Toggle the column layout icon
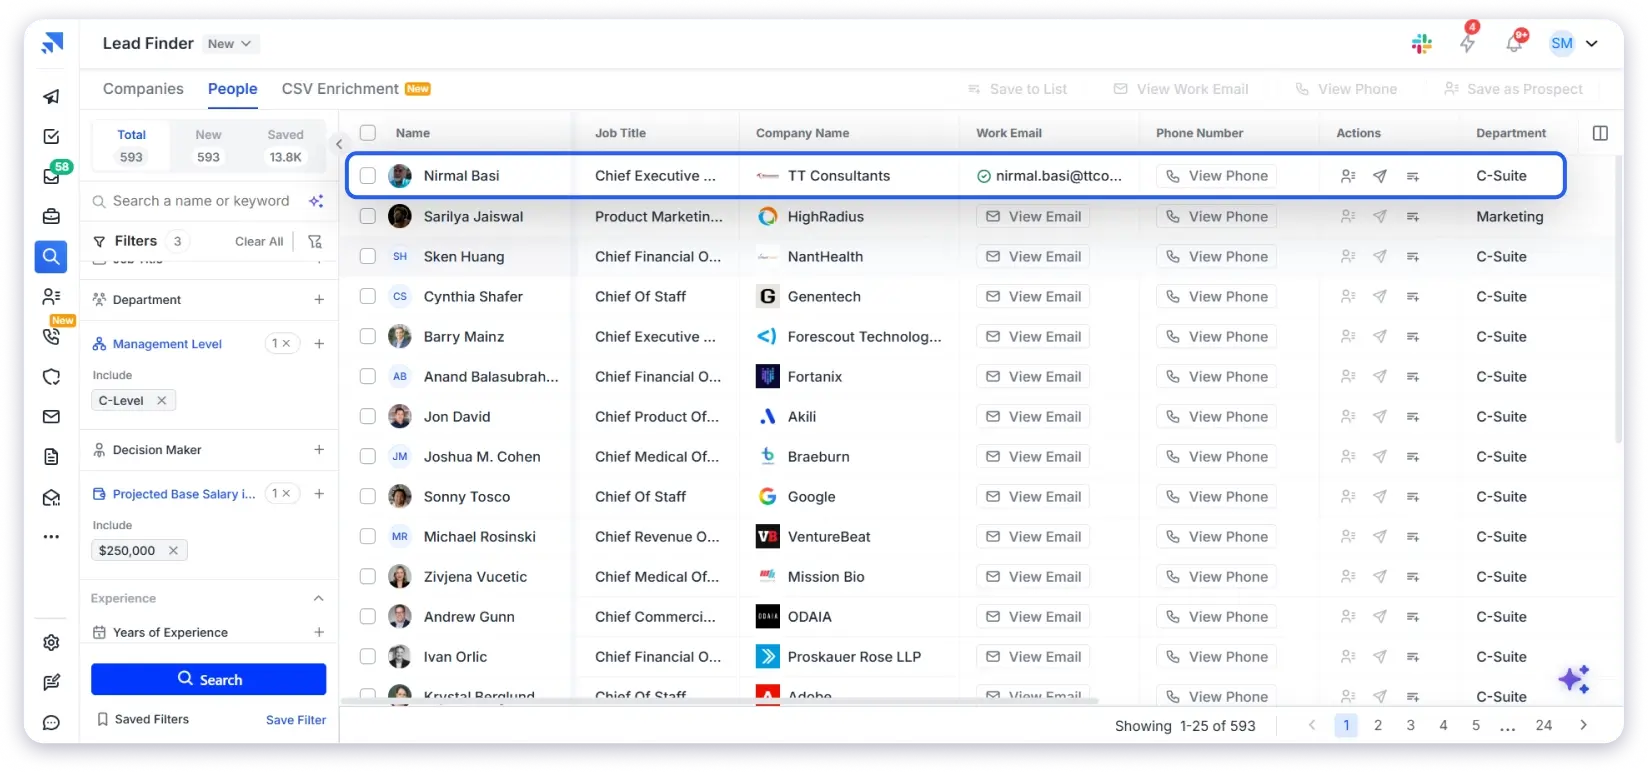 click(x=1600, y=133)
